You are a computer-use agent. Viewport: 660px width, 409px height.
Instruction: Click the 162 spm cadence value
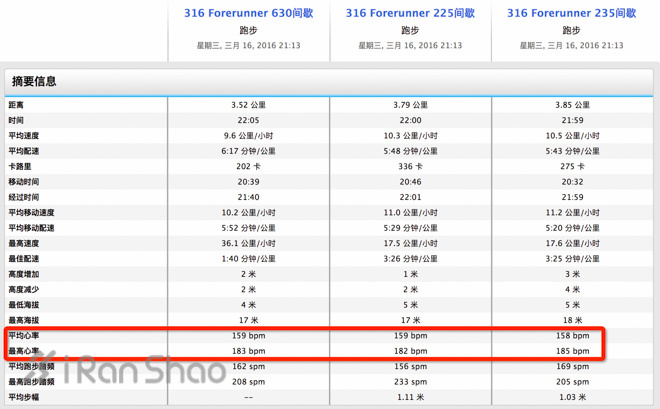pyautogui.click(x=248, y=366)
